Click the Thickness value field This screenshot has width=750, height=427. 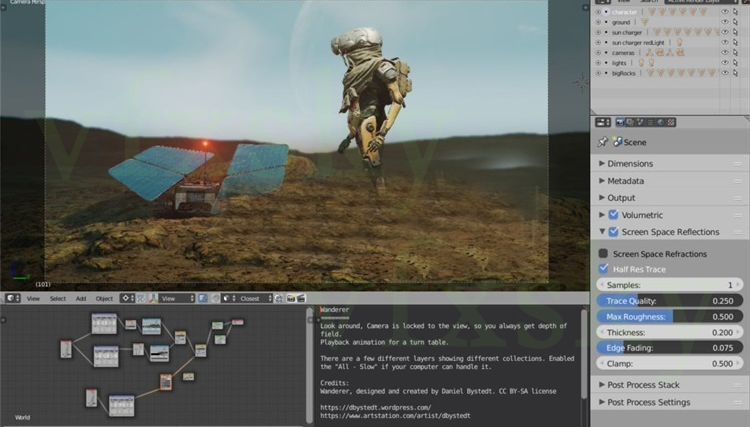pyautogui.click(x=670, y=332)
